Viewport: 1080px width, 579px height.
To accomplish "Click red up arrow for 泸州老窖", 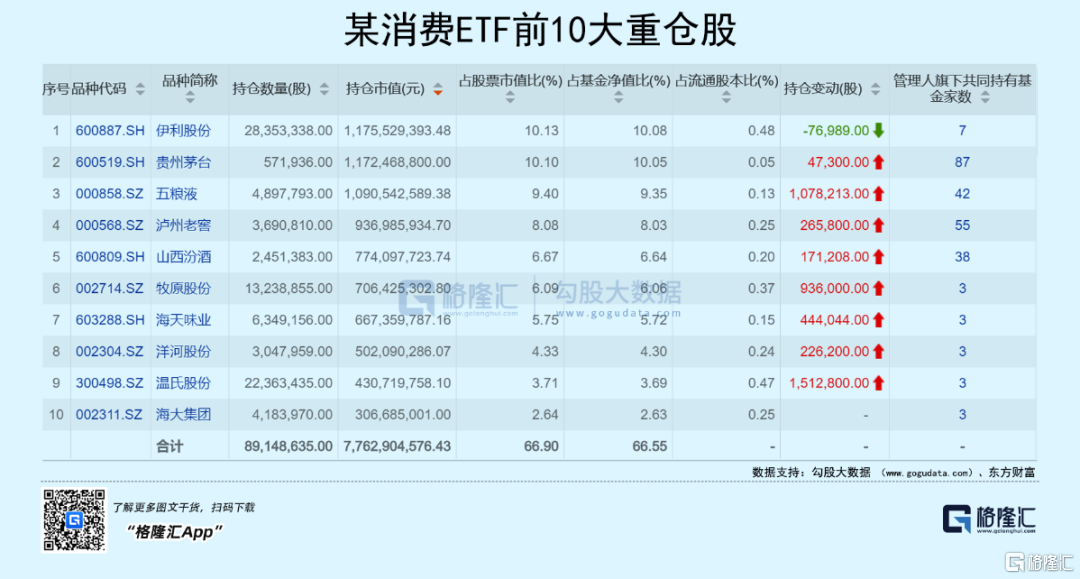I will point(878,226).
